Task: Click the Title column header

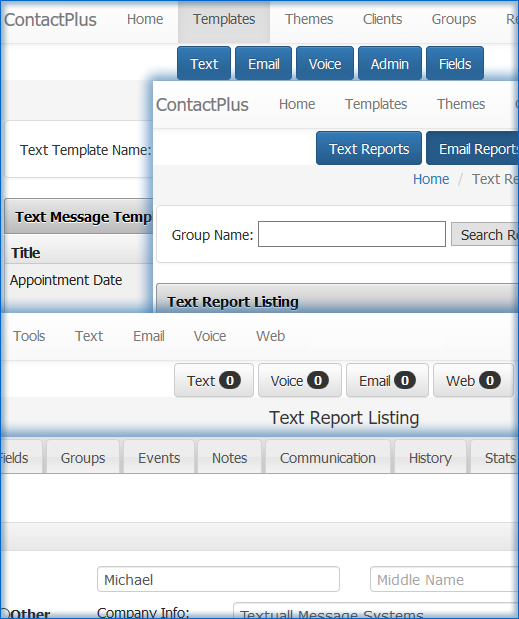Action: pos(26,253)
